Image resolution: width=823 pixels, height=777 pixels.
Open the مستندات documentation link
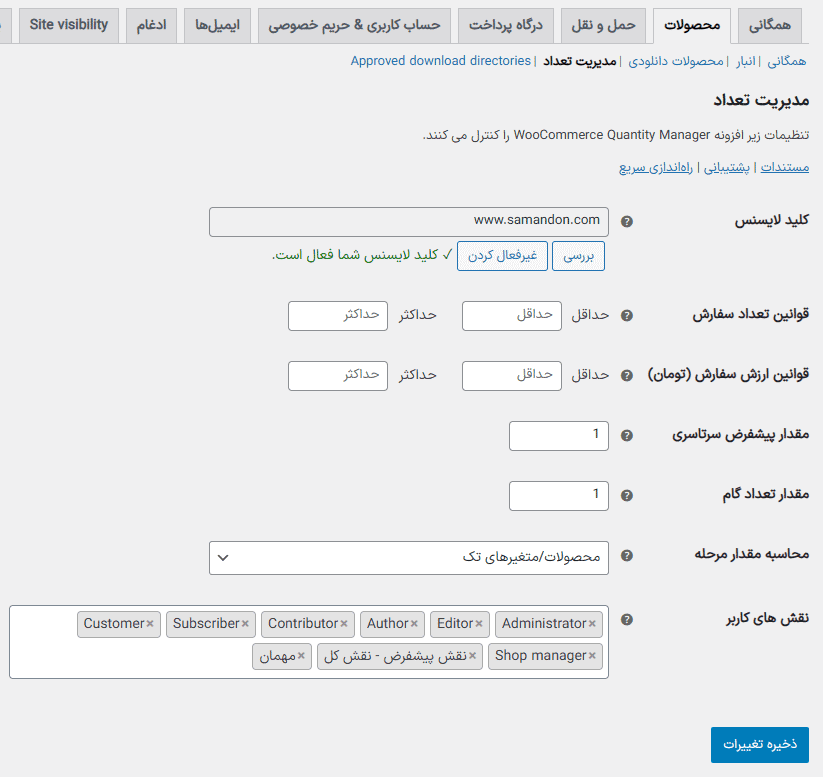click(785, 167)
